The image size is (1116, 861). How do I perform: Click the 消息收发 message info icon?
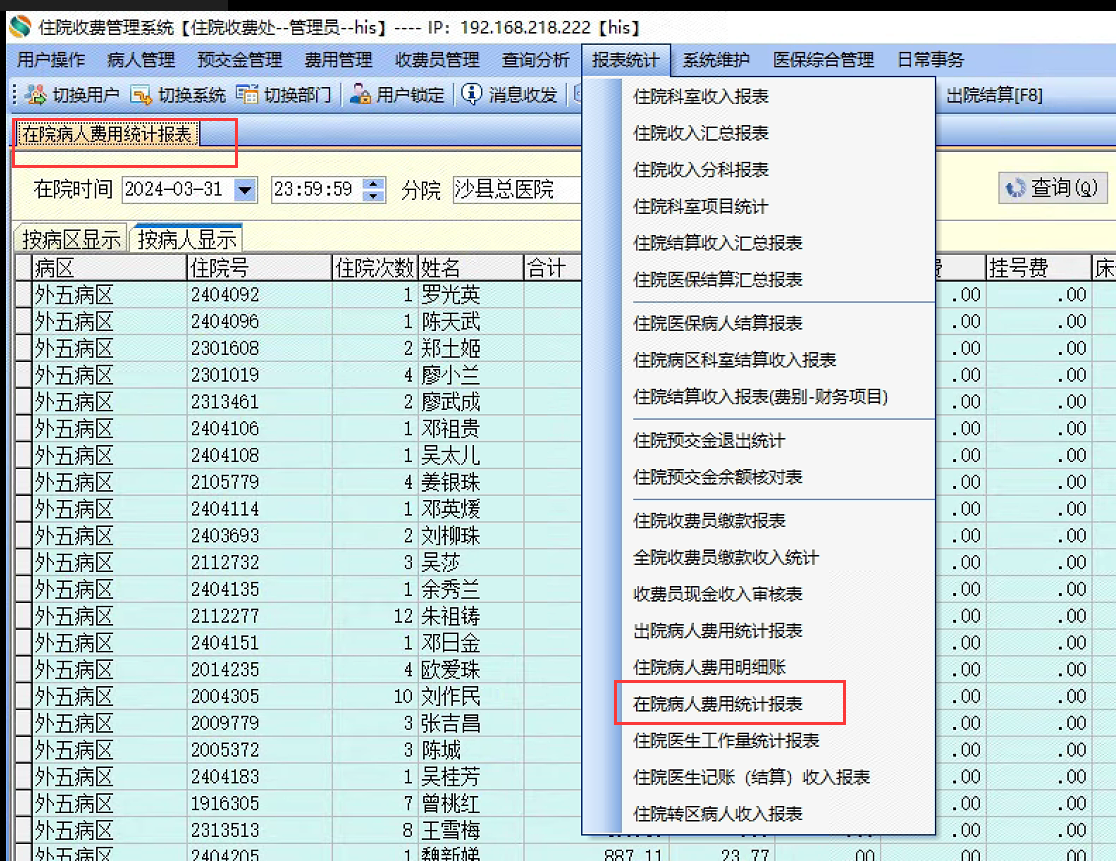point(471,93)
